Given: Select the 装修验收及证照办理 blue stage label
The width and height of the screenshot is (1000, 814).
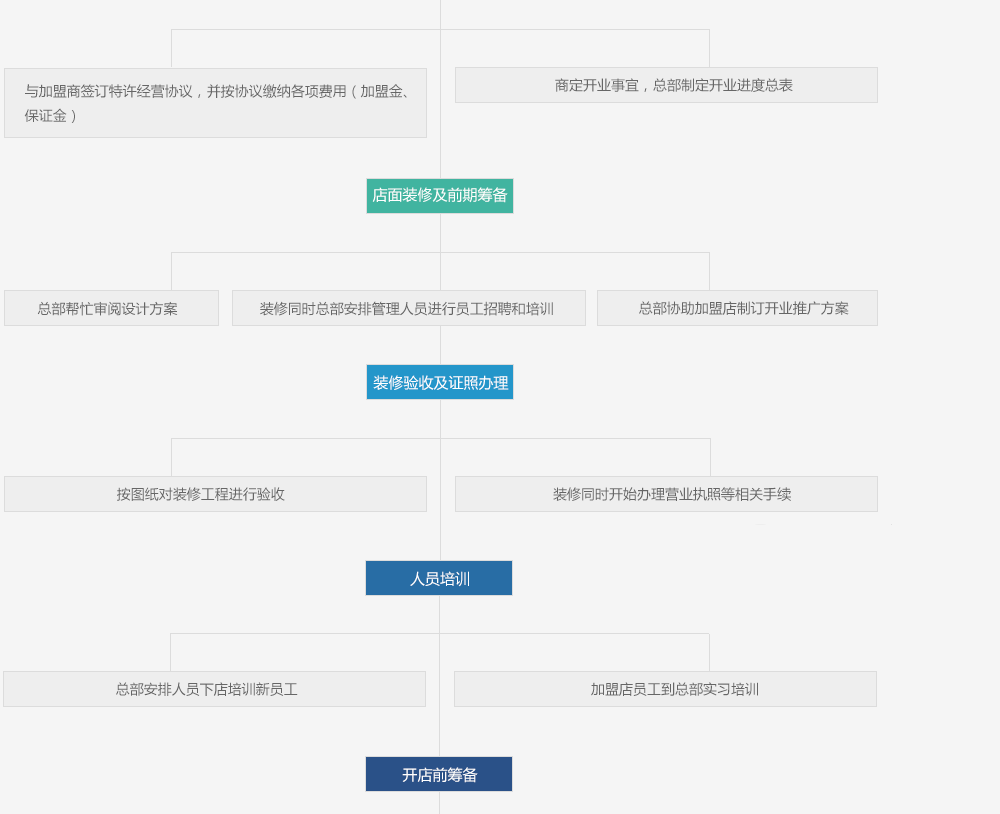Looking at the screenshot, I should click(x=439, y=382).
